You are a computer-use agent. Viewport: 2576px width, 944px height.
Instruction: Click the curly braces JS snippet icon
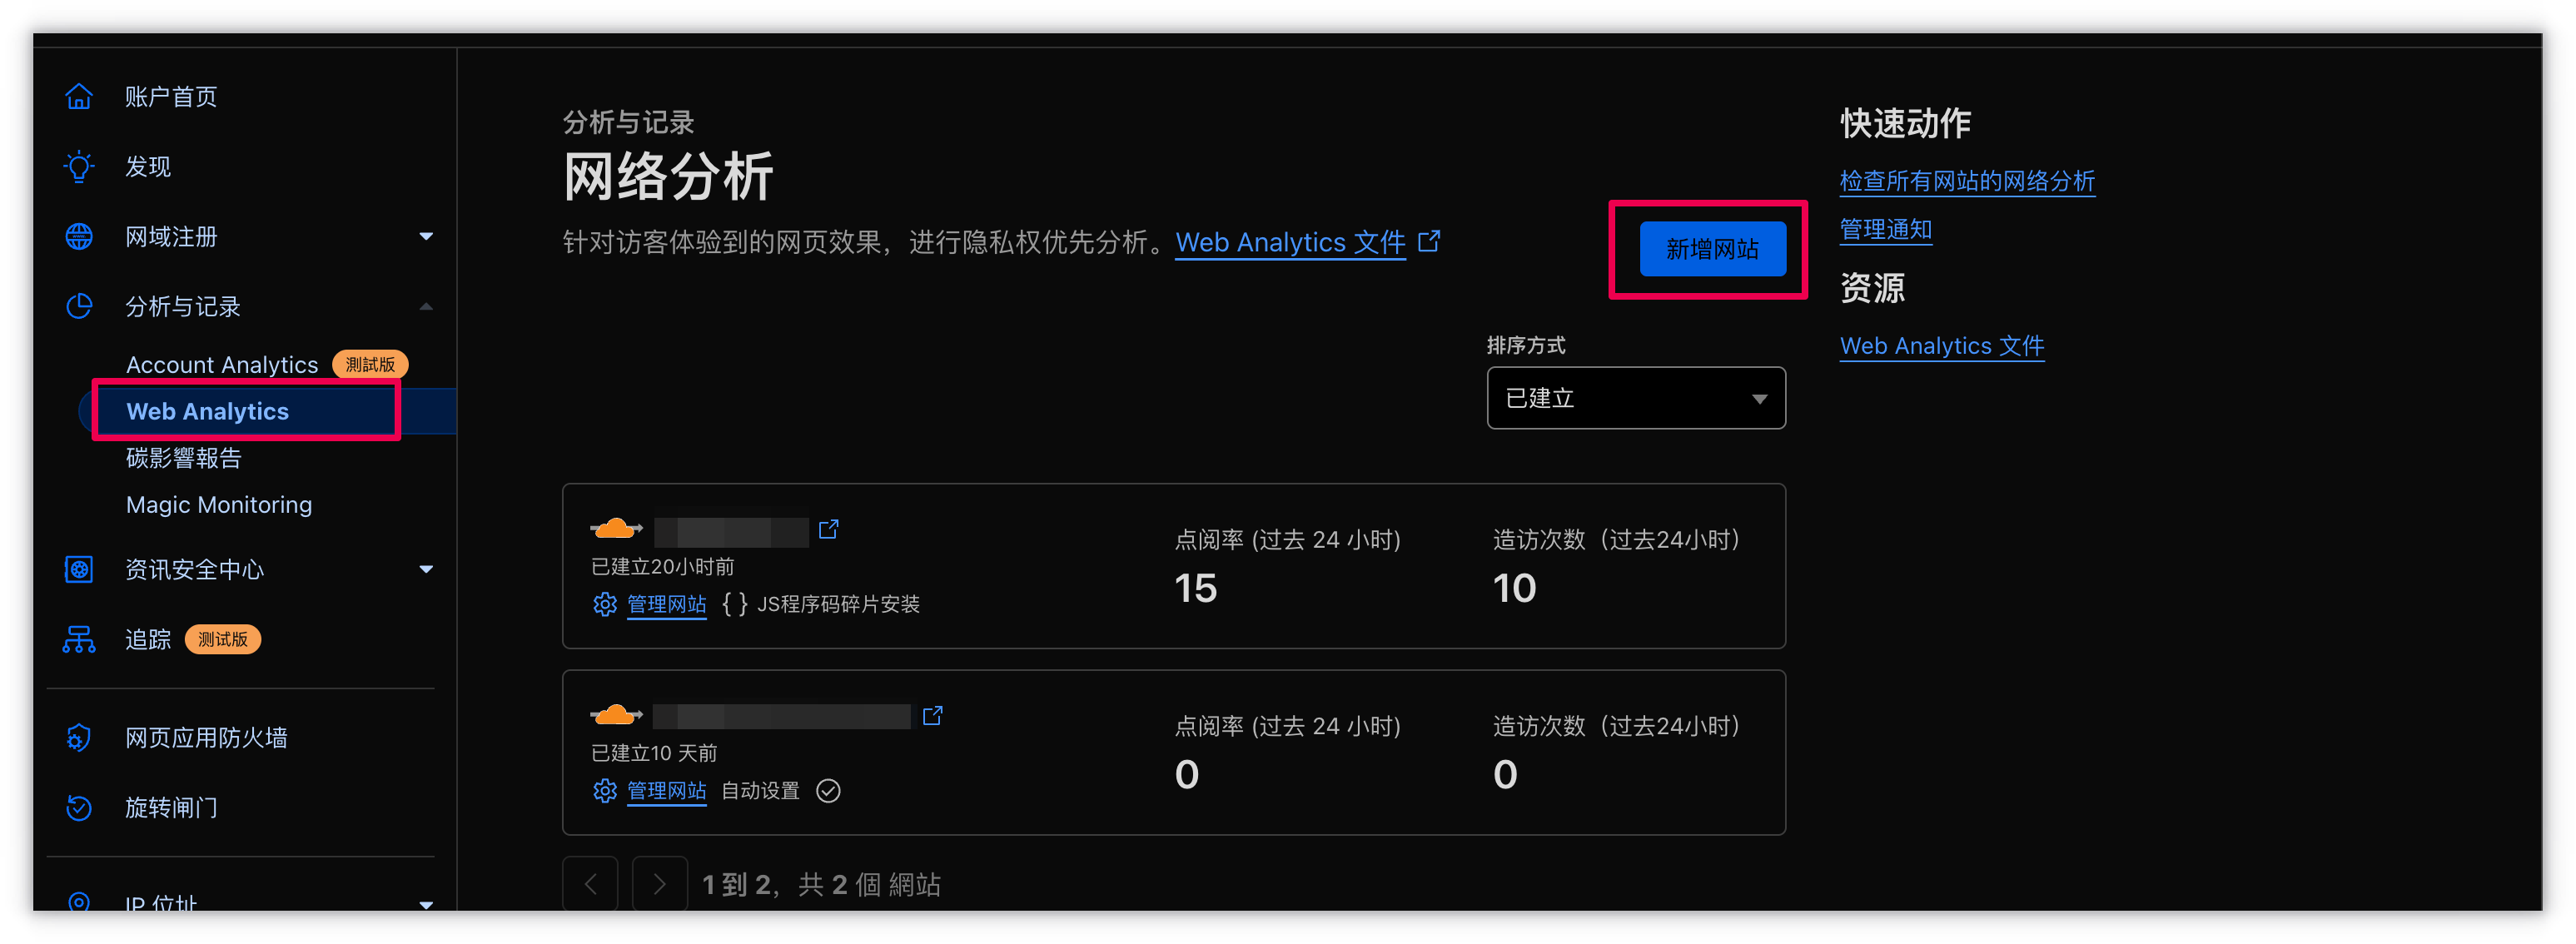[735, 604]
